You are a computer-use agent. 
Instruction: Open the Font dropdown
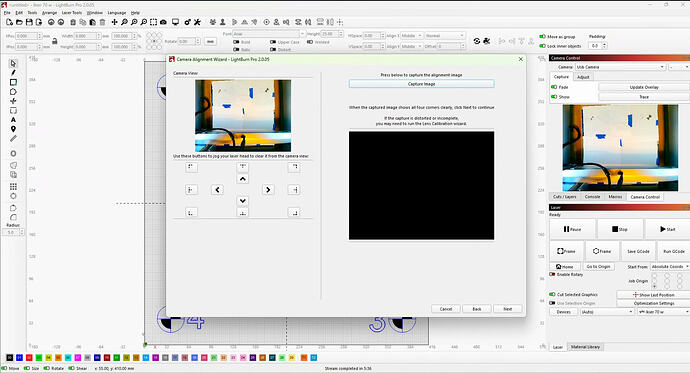[268, 34]
